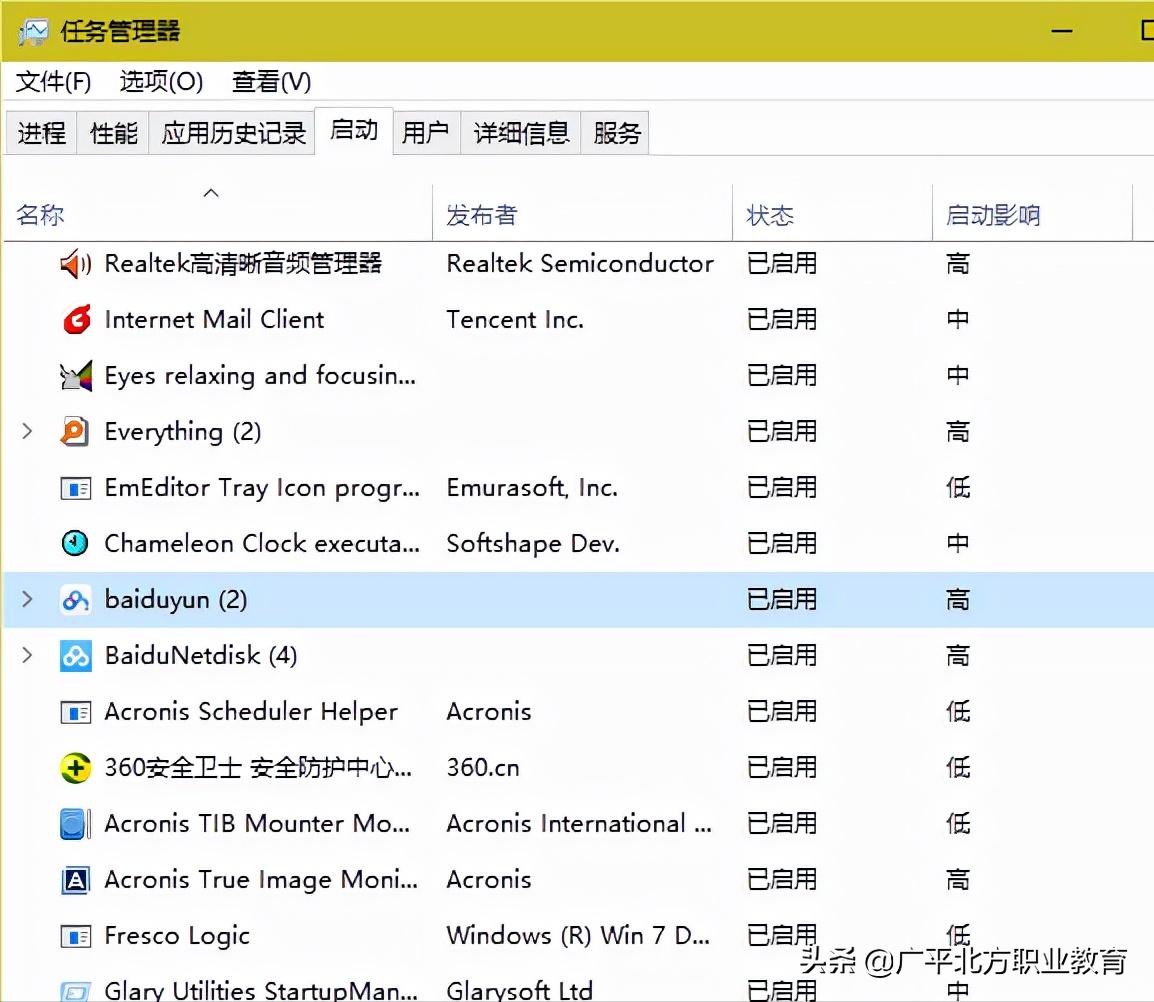The height and width of the screenshot is (1002, 1154).
Task: Click the Chameleon Clock executable icon
Action: (76, 544)
